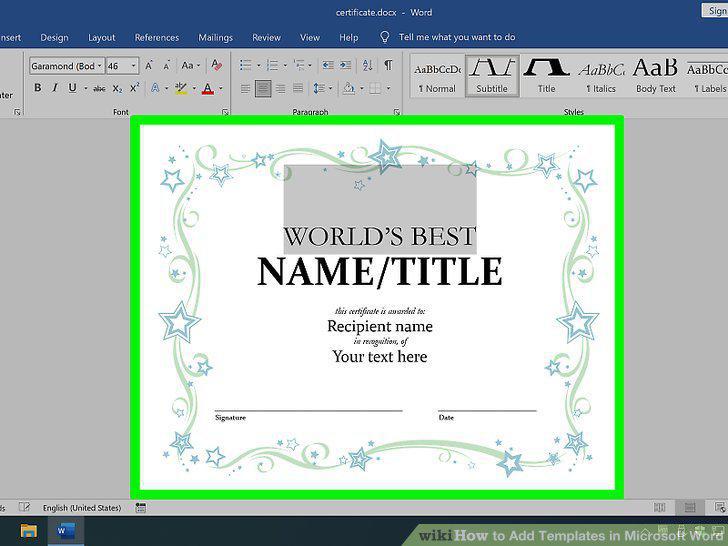
Task: Align text left
Action: 245,88
